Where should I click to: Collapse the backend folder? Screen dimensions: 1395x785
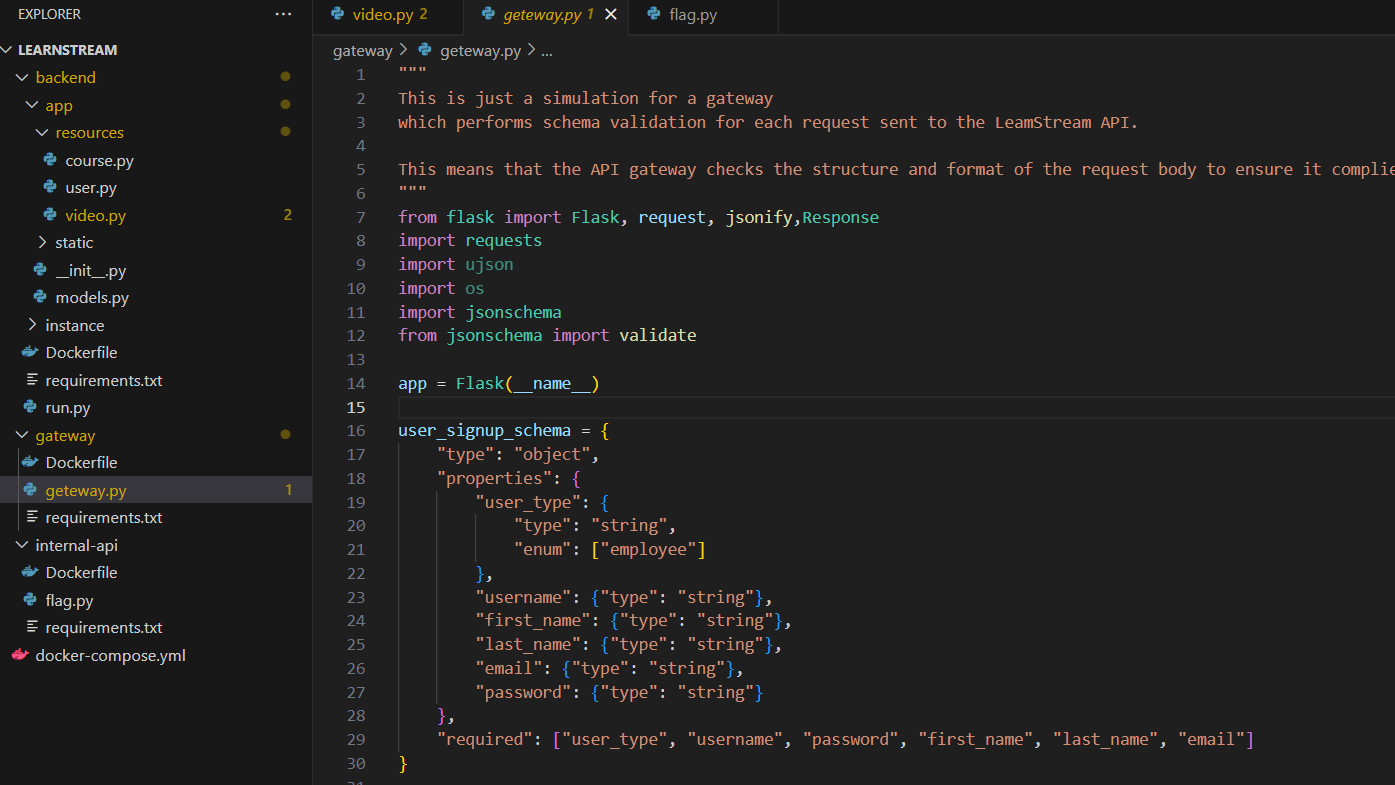point(23,77)
